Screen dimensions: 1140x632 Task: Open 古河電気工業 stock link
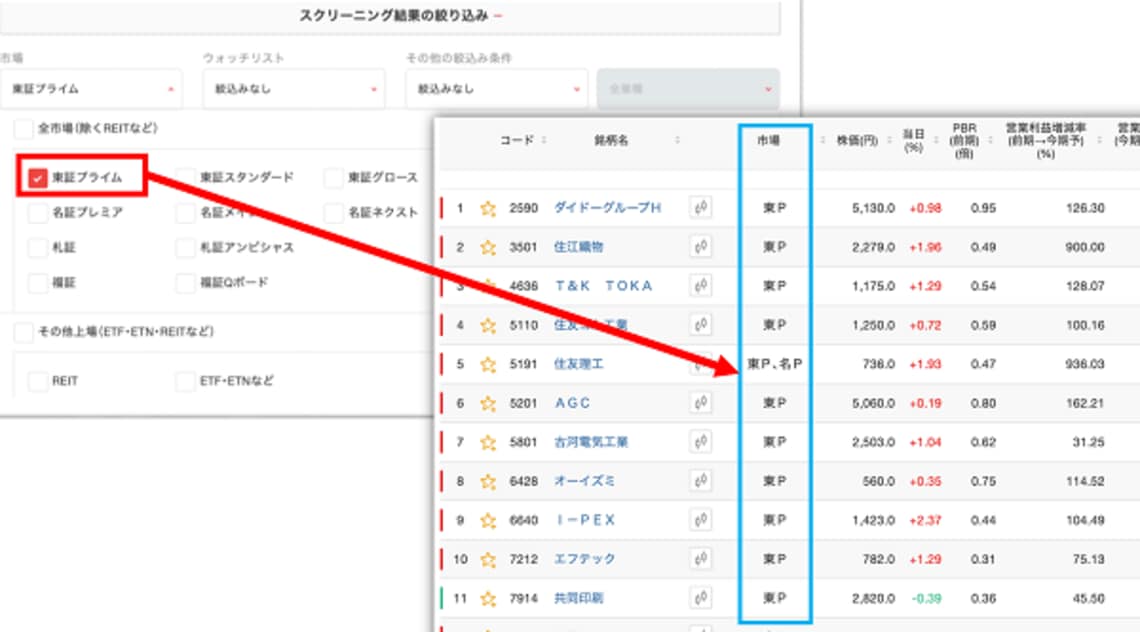click(590, 441)
